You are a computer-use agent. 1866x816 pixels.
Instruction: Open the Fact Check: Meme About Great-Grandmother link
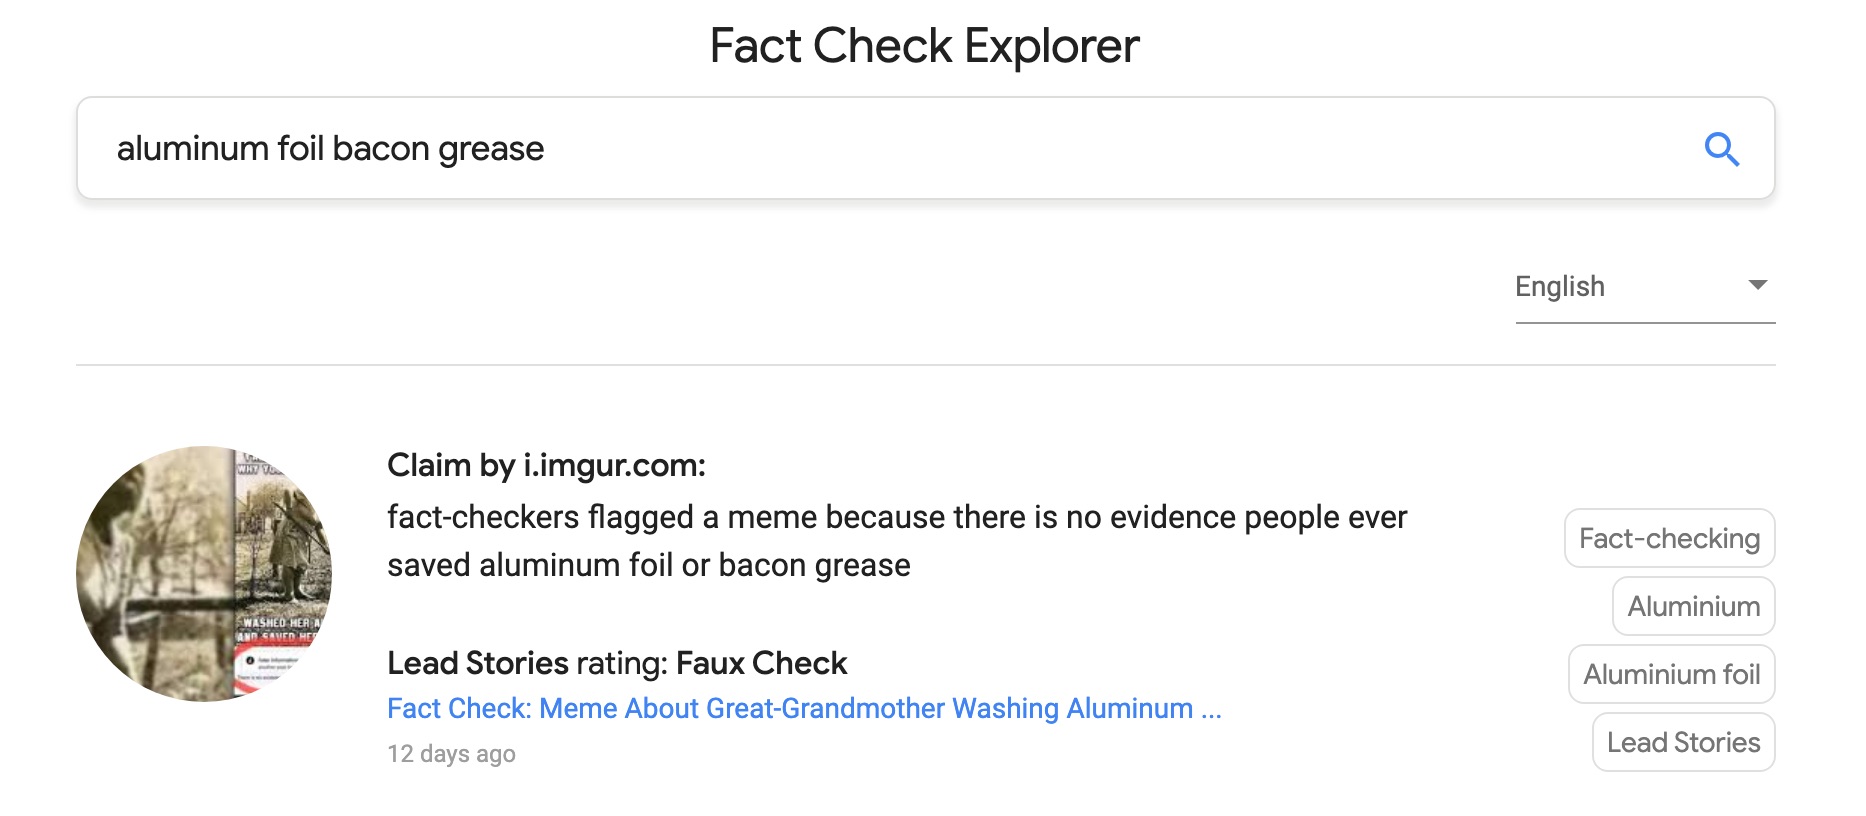[804, 708]
